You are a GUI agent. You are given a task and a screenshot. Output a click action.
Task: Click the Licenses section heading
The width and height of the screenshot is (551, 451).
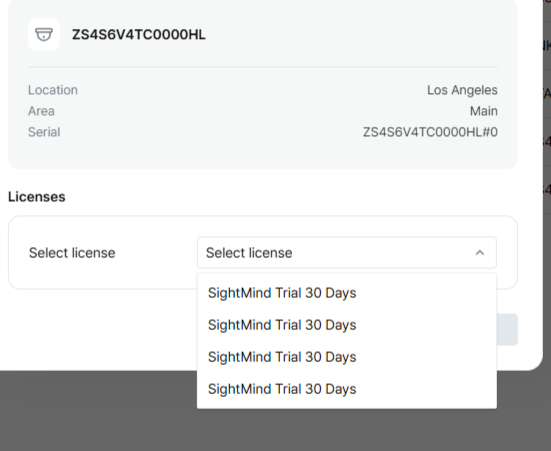pos(37,197)
